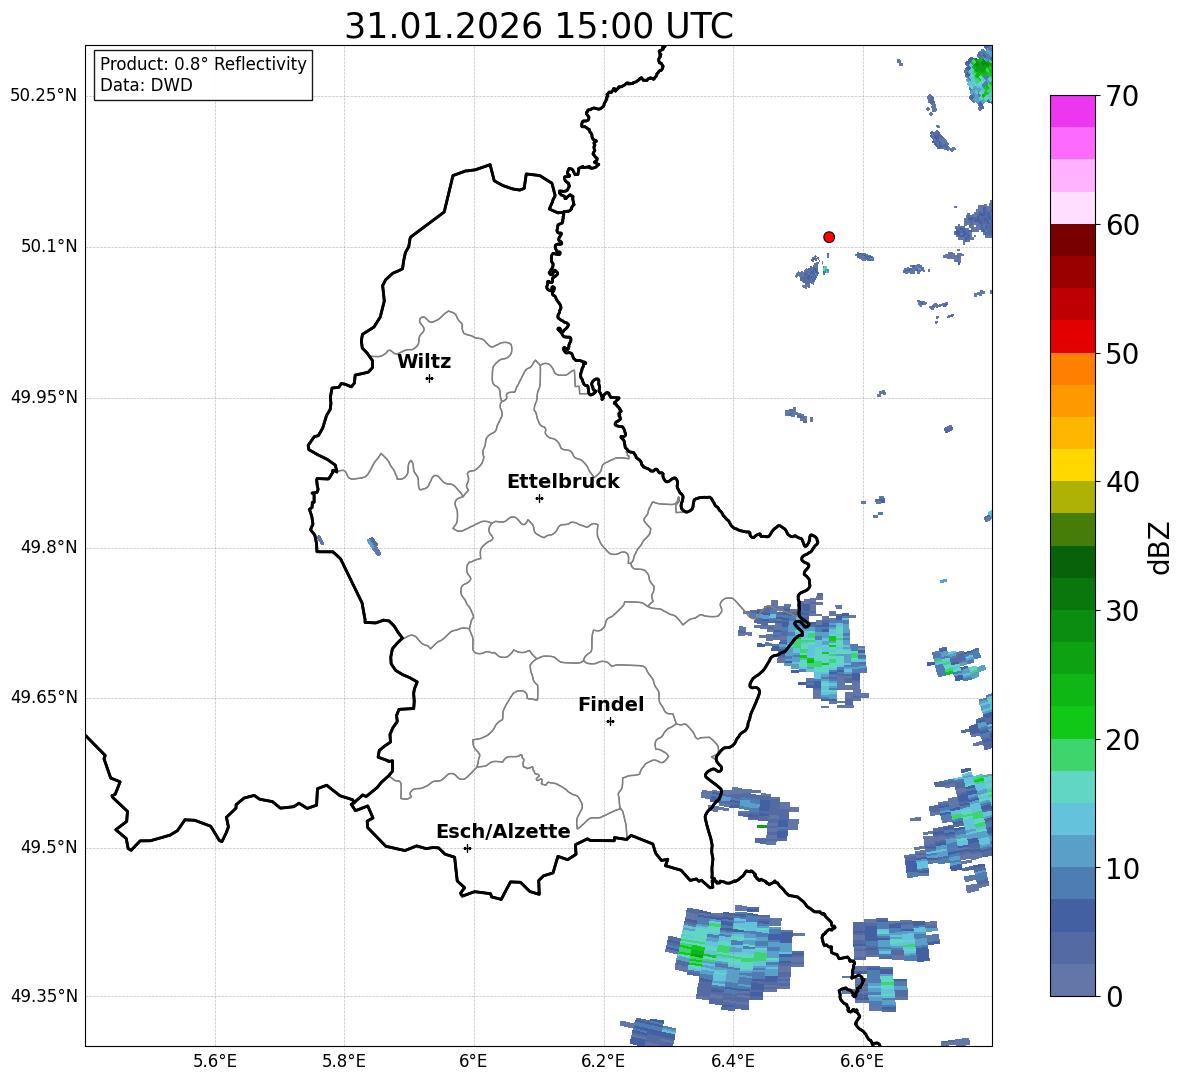Click the latitude label 50.1°N
Viewport: 1184px width, 1081px height.
(49, 246)
